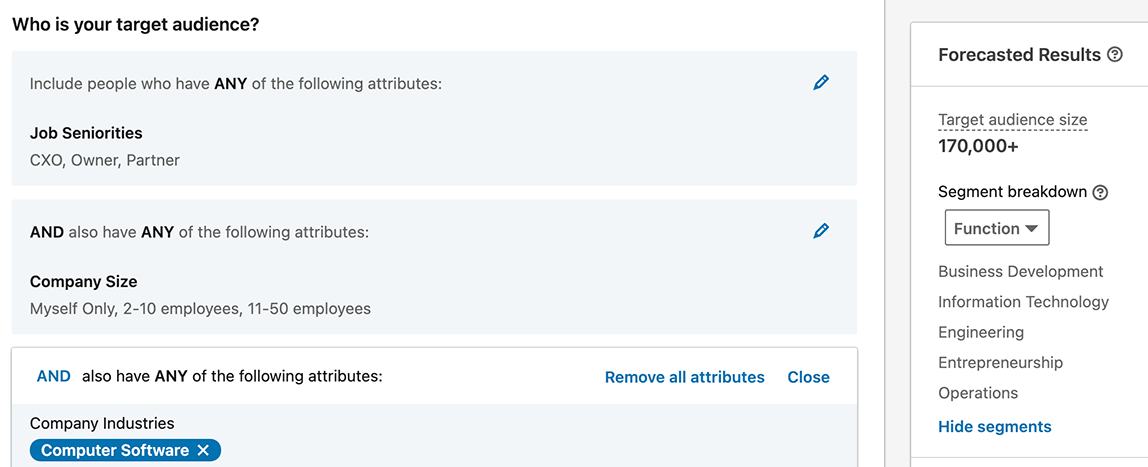Screen dimensions: 1148x467
Task: Remove the Computer Software chip via its X
Action: pos(203,451)
